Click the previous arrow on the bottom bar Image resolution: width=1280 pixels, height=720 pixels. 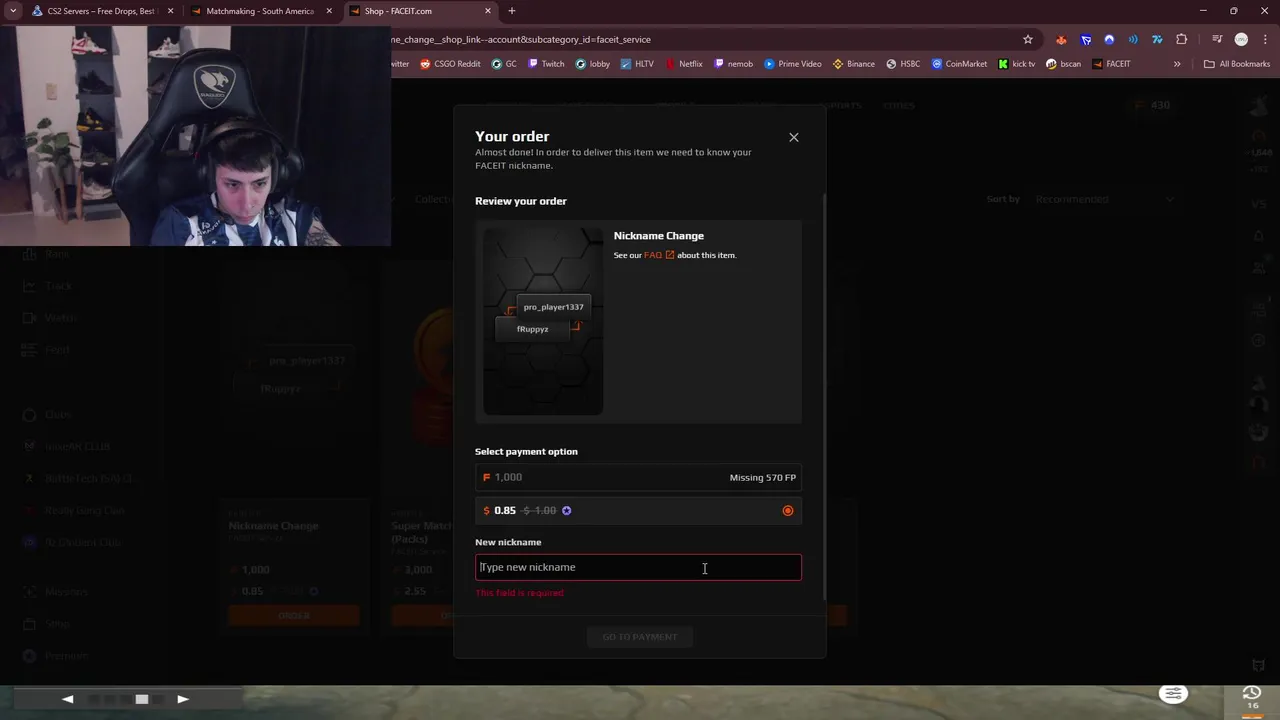[x=68, y=699]
